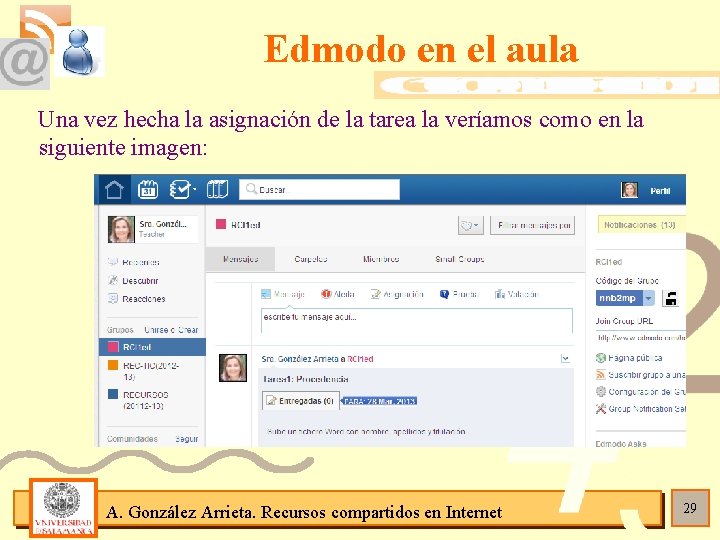This screenshot has height=540, width=720.
Task: Switch to the Small Groups tab
Action: point(460,259)
